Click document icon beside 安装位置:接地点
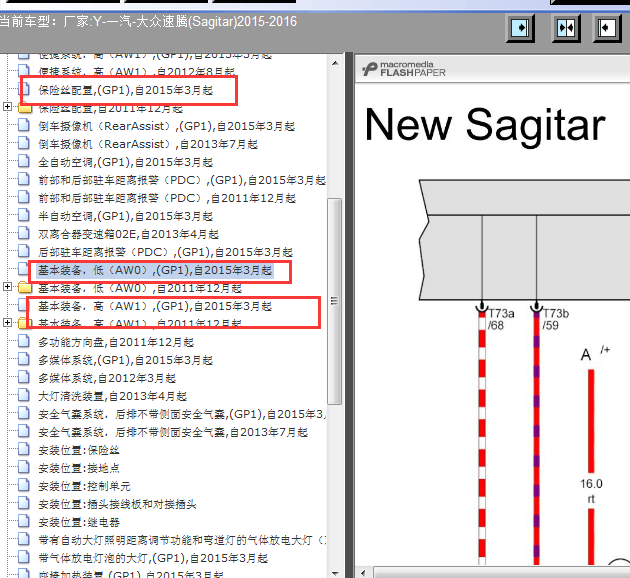The width and height of the screenshot is (630, 578). [x=24, y=468]
